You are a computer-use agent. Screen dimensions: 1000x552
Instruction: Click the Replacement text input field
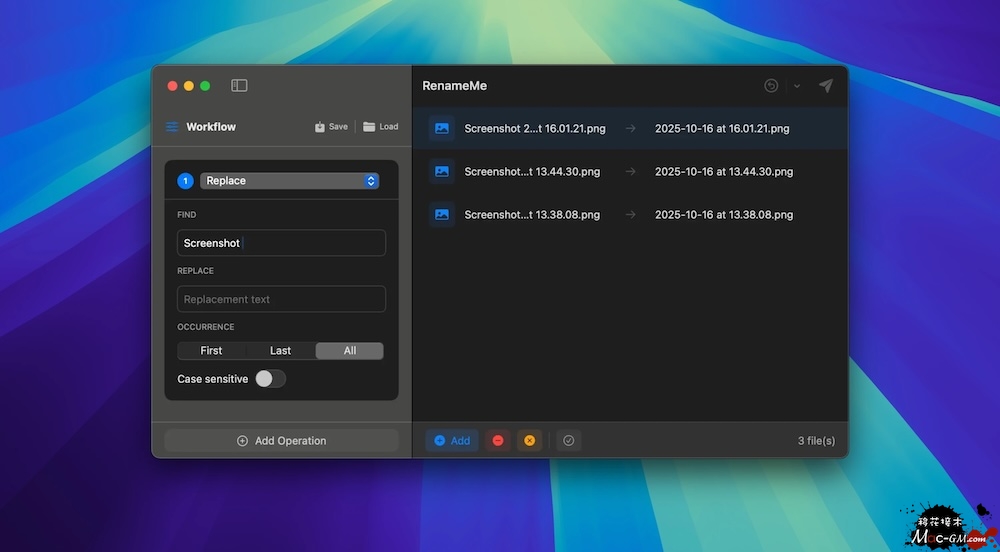pyautogui.click(x=281, y=299)
